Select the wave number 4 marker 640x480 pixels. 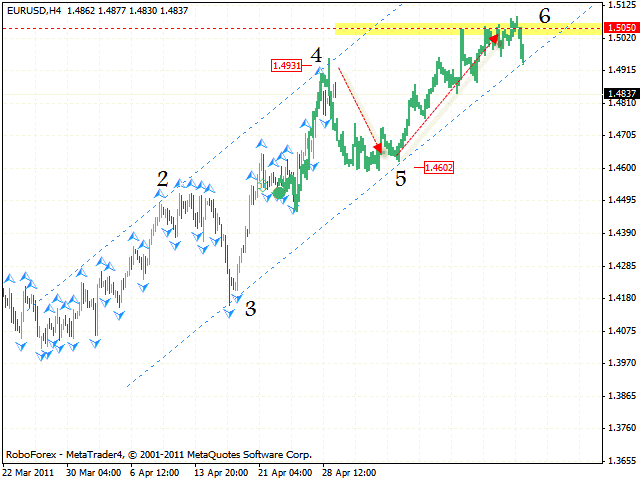(316, 57)
